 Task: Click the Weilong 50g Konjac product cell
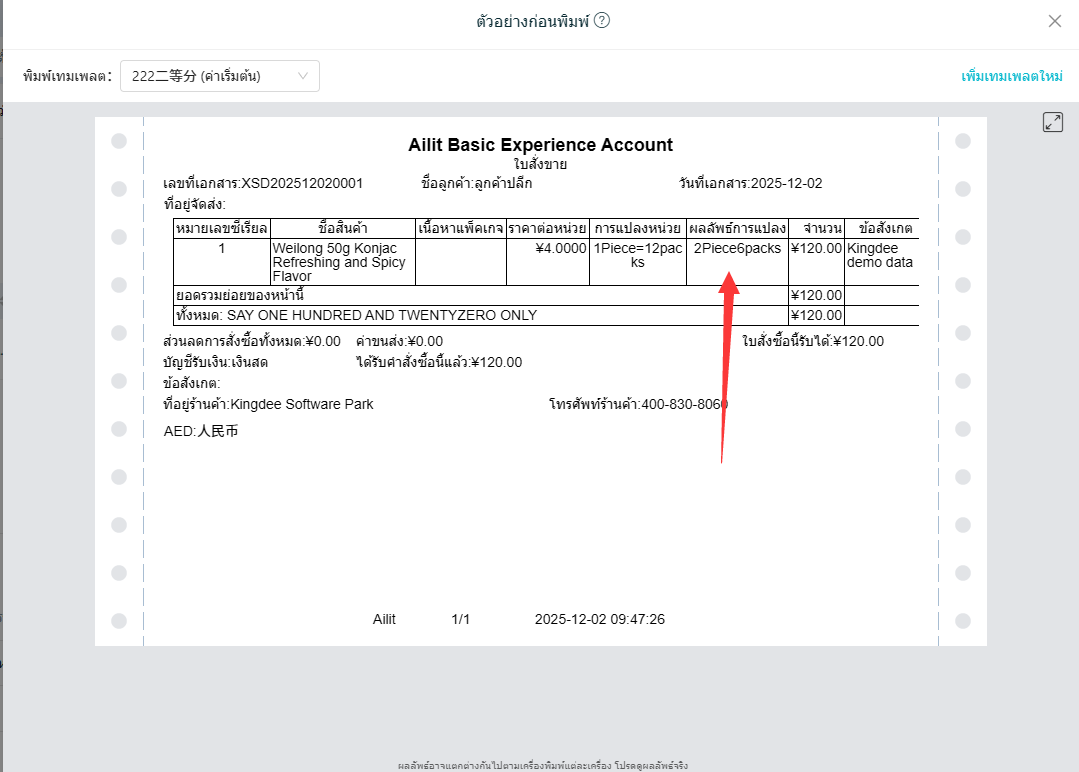340,262
